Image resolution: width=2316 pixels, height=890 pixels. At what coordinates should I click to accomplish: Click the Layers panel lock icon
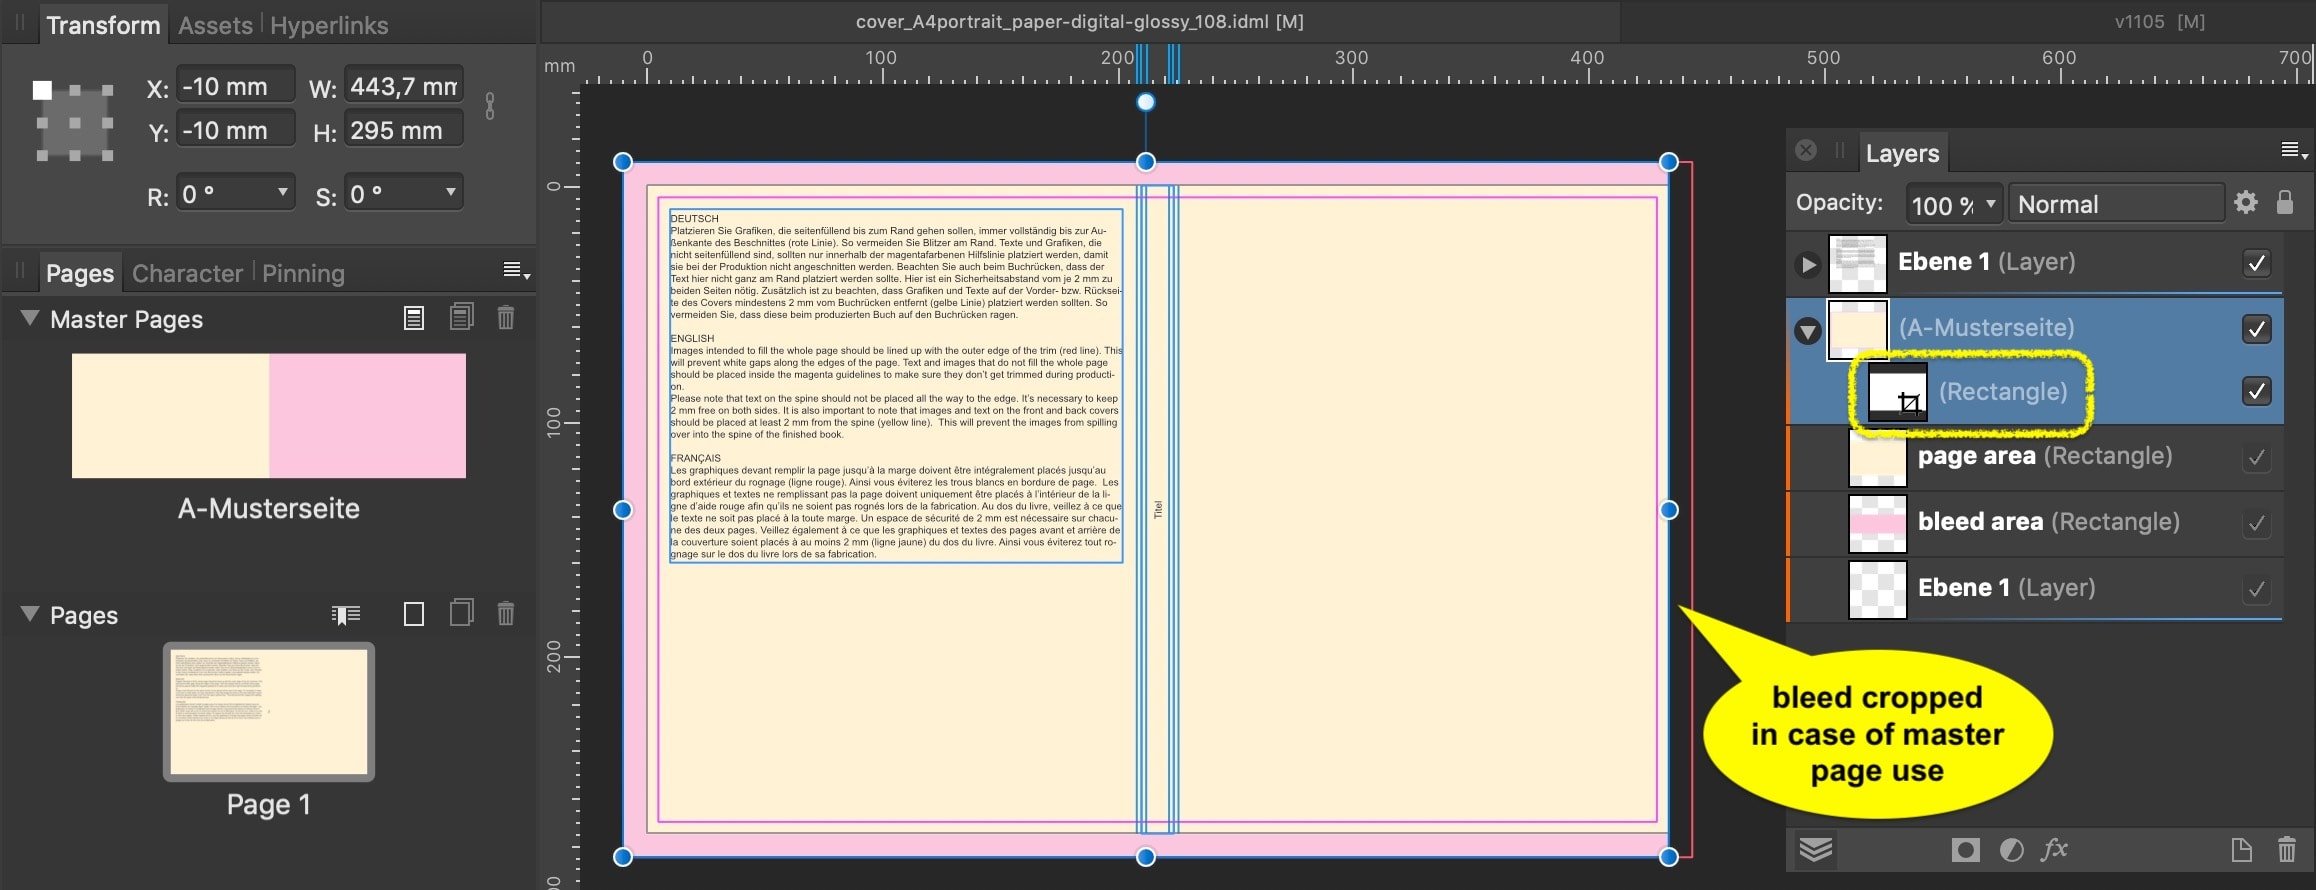tap(2285, 203)
